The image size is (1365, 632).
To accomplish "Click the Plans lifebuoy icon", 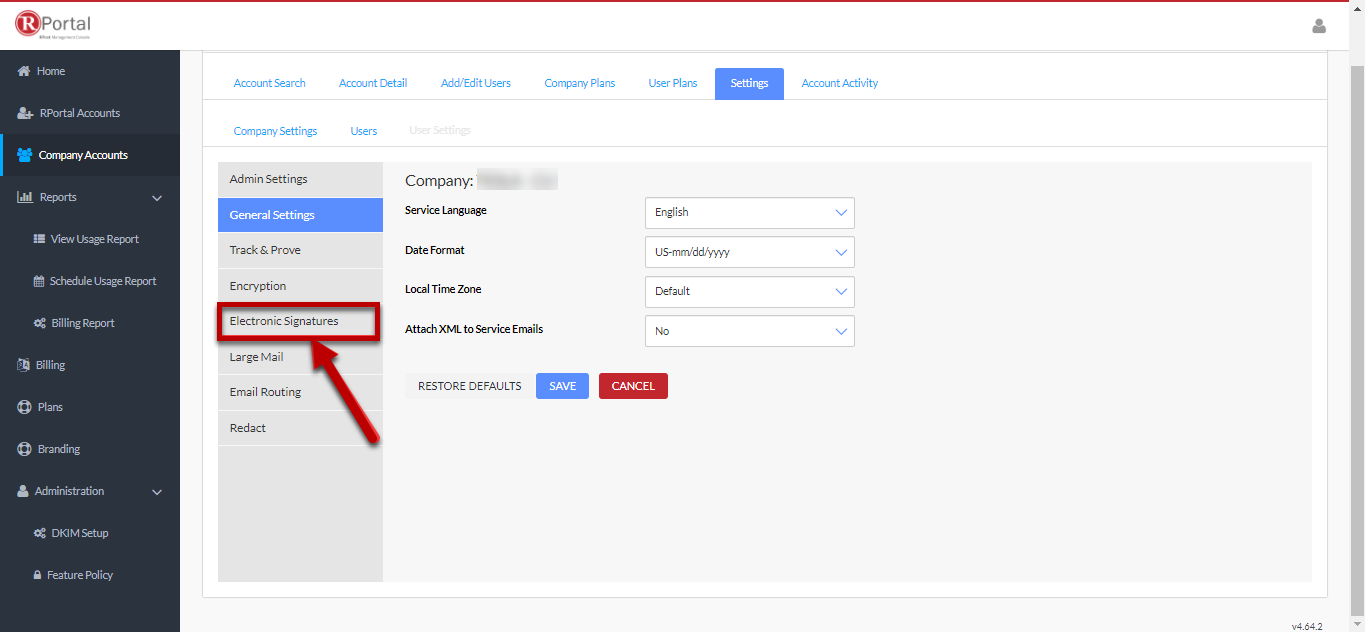I will point(25,407).
